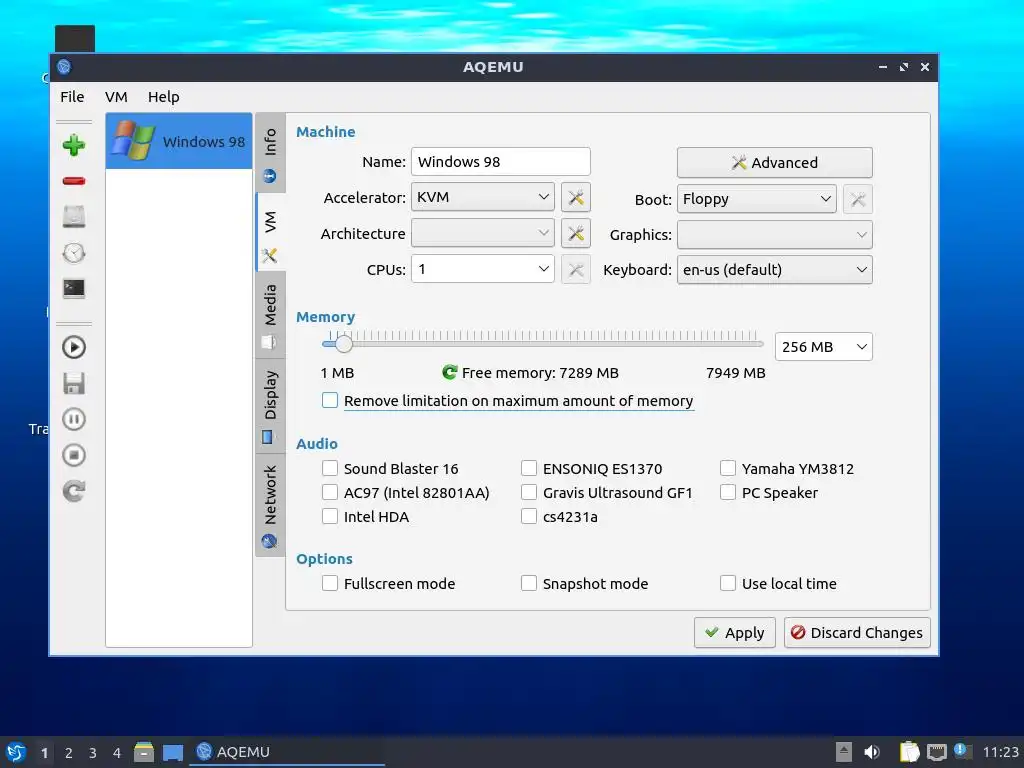Switch to Info tab
The height and width of the screenshot is (768, 1024).
[x=270, y=153]
